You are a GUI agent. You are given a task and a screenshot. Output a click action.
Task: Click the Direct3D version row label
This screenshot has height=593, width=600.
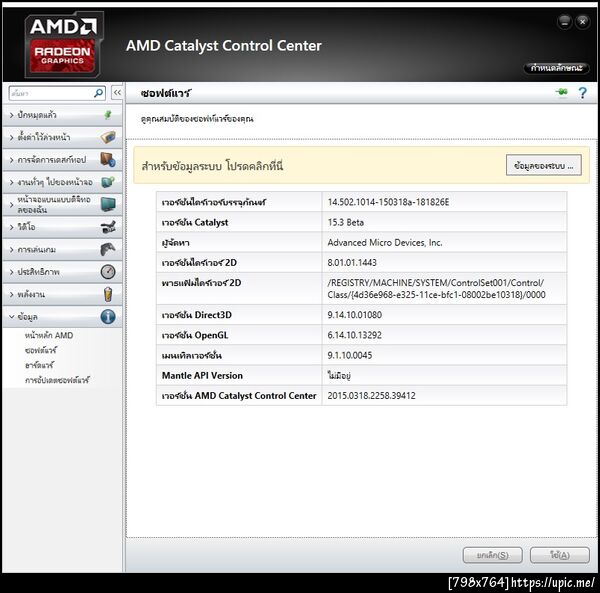[197, 315]
